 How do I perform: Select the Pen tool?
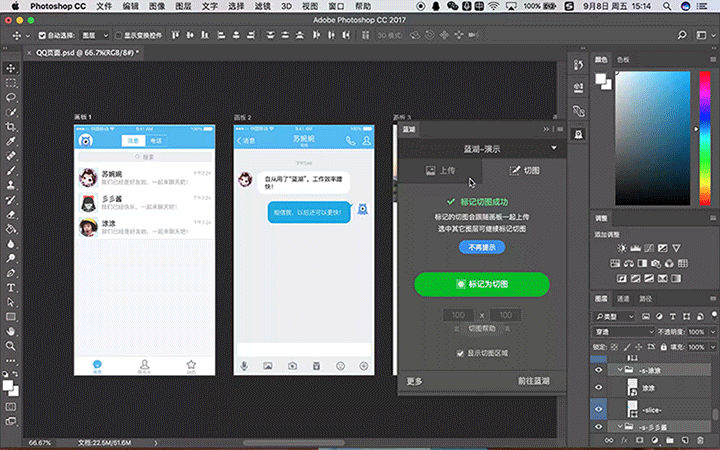pyautogui.click(x=11, y=273)
